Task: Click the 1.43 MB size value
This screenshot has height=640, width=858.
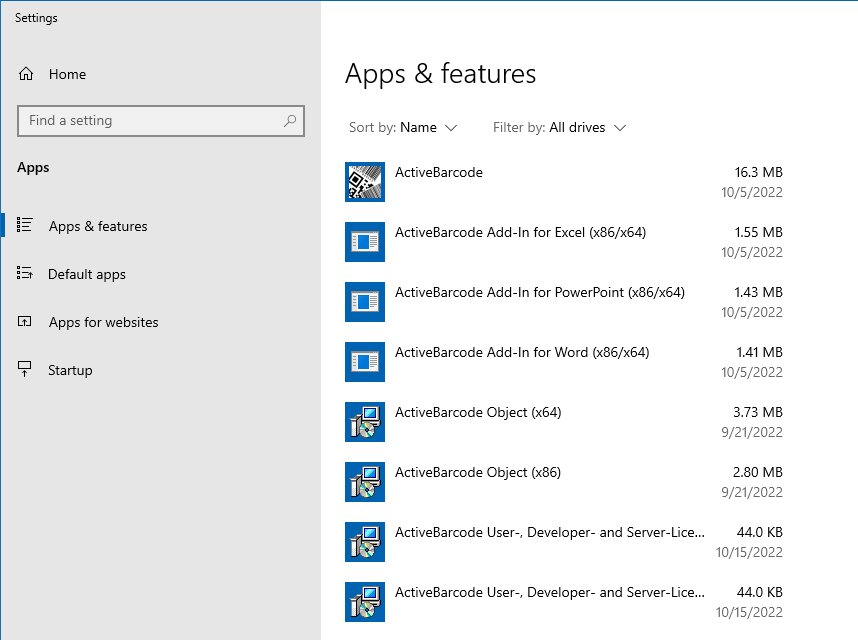Action: click(x=758, y=292)
